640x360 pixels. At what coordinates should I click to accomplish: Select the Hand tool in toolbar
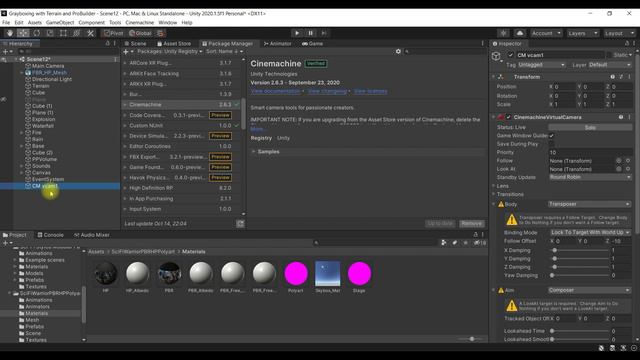(10, 33)
